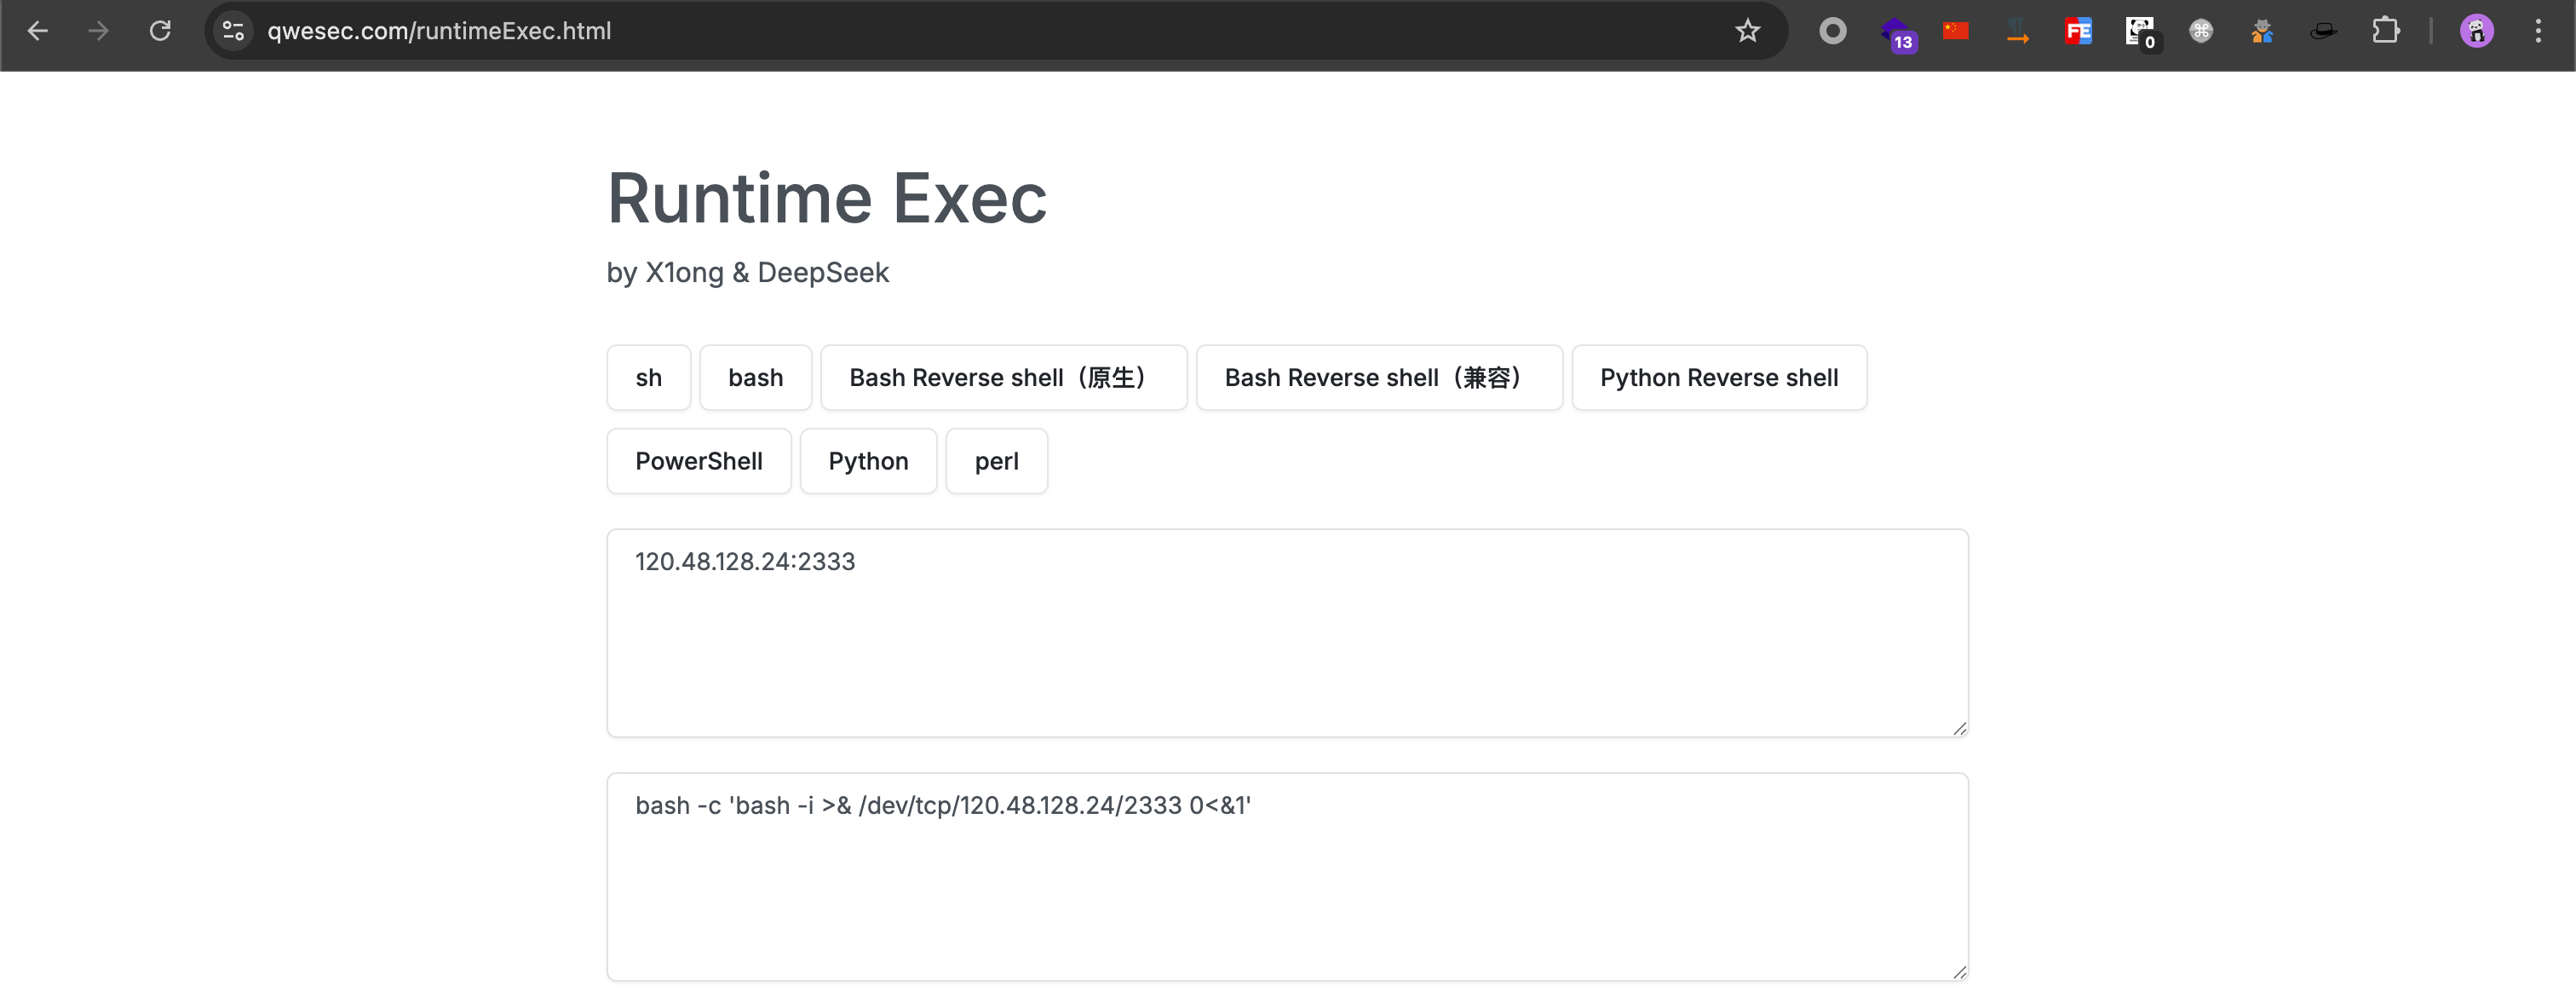Click the black hat extension icon
Image resolution: width=2576 pixels, height=992 pixels.
point(2323,31)
